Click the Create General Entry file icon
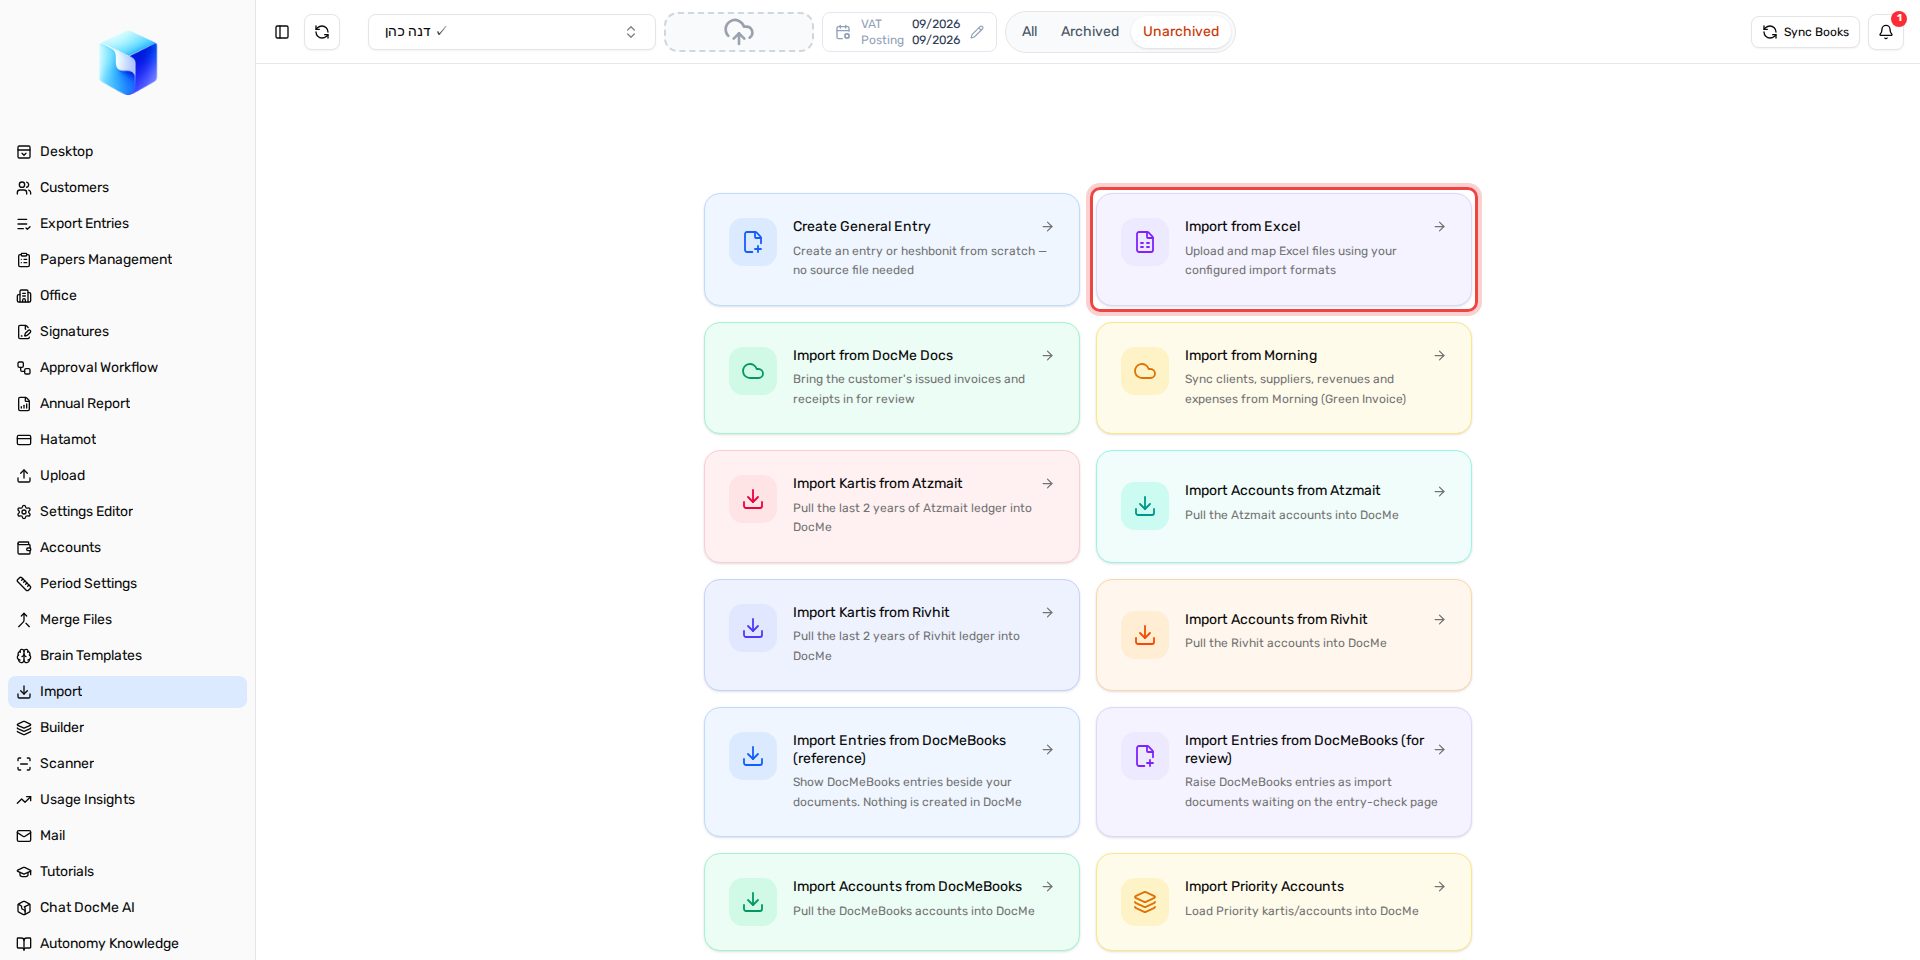This screenshot has width=1920, height=960. [x=753, y=242]
